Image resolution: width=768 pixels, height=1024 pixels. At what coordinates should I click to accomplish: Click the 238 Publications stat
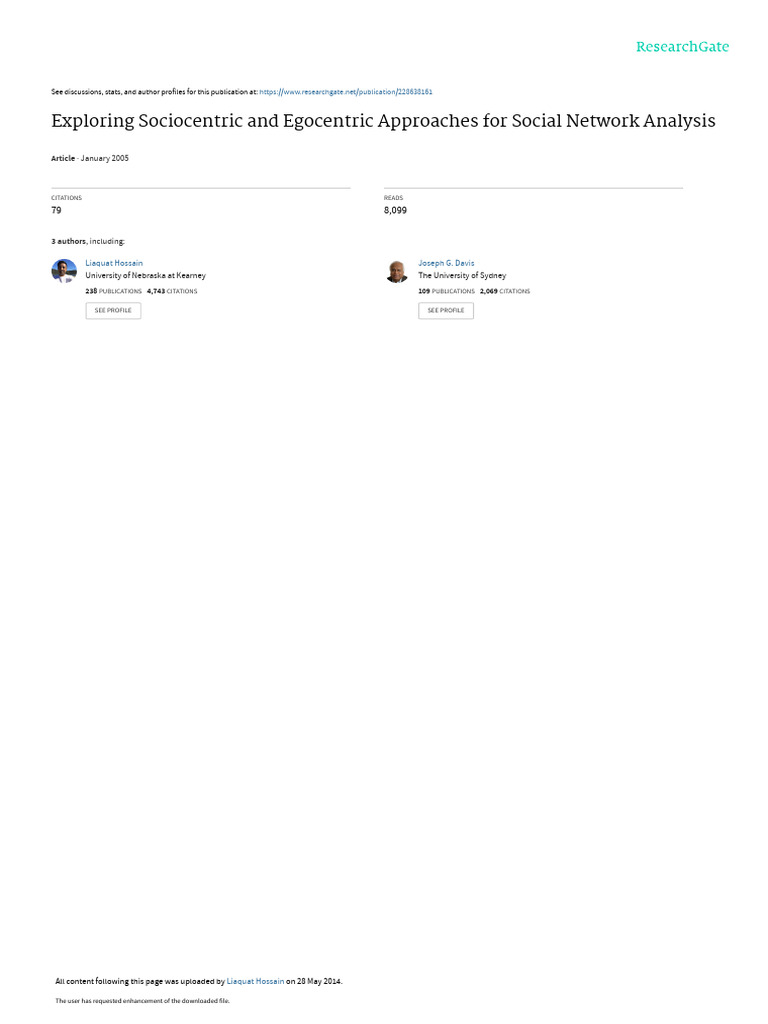click(114, 291)
